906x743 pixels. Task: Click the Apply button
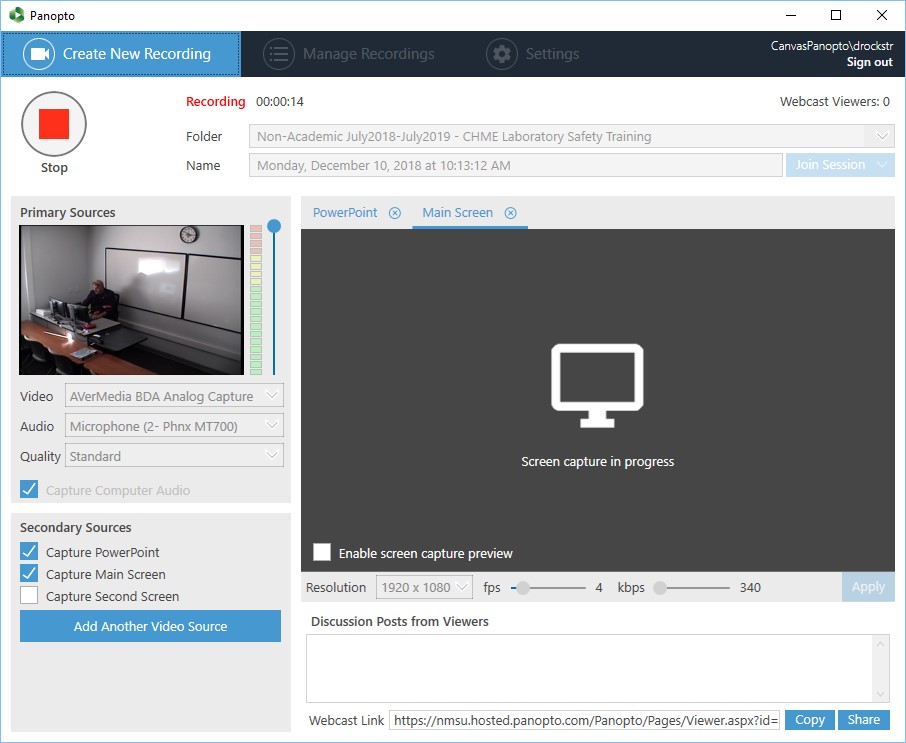[868, 587]
